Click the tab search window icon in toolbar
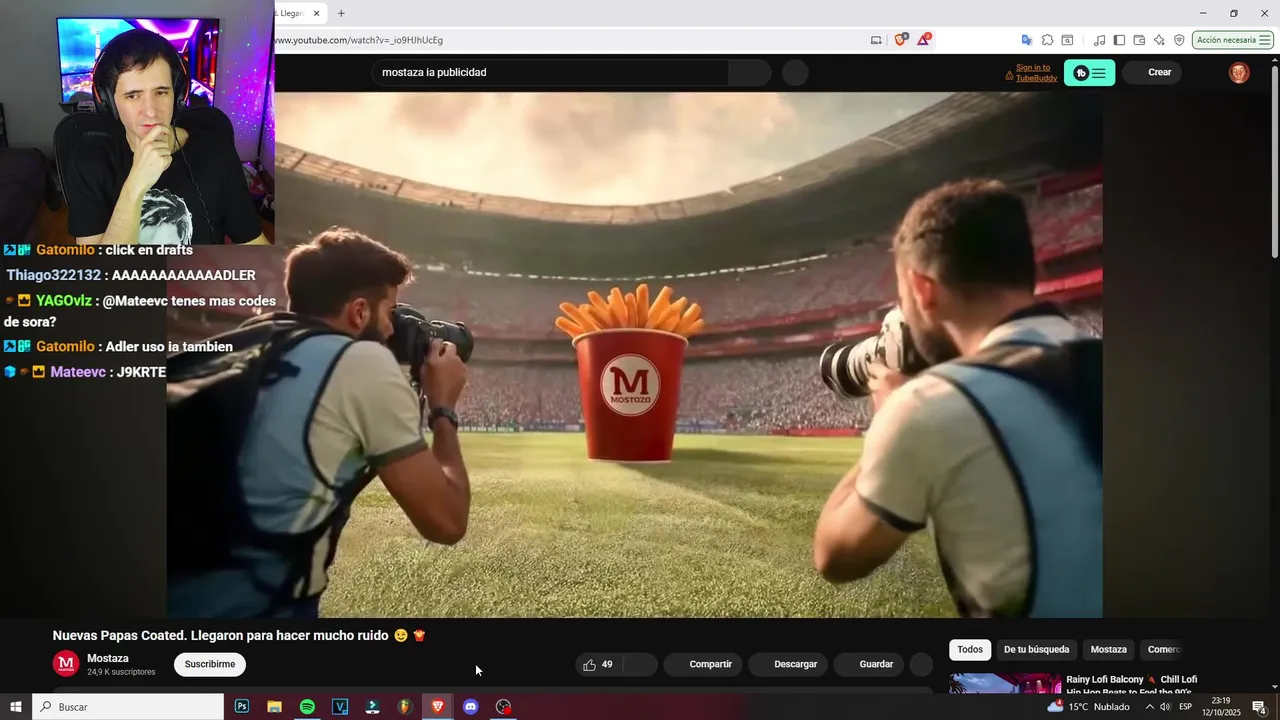This screenshot has width=1280, height=720. [1067, 40]
